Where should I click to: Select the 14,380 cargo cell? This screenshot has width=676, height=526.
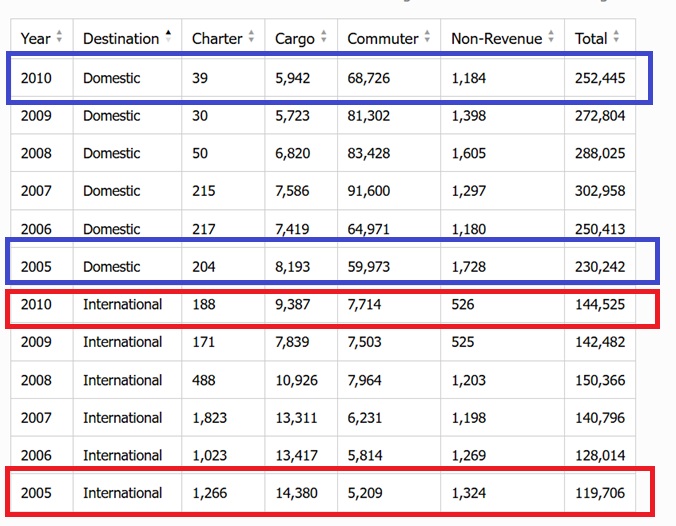(296, 493)
